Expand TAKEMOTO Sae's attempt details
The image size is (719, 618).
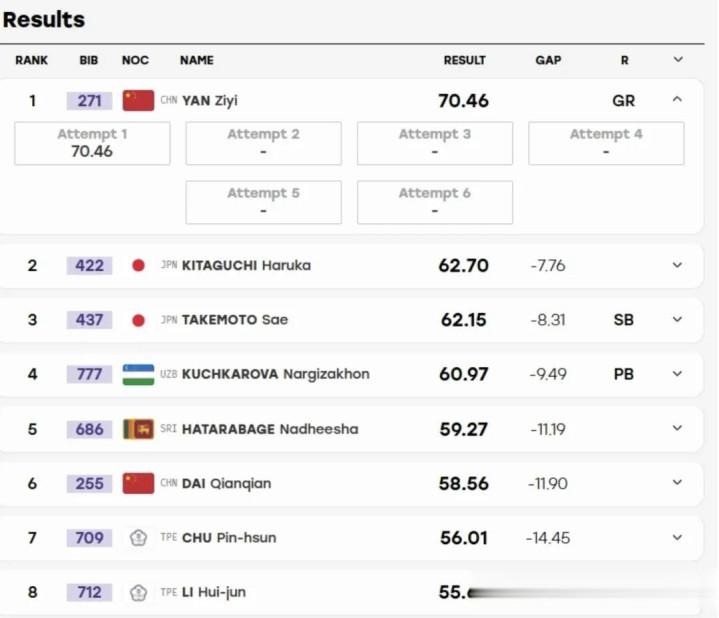point(677,319)
